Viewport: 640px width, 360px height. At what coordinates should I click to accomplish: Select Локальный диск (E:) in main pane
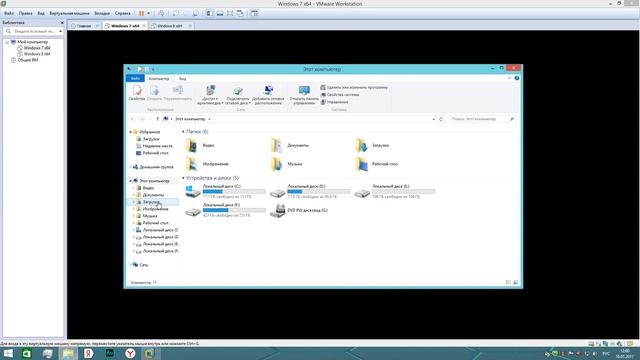[395, 191]
